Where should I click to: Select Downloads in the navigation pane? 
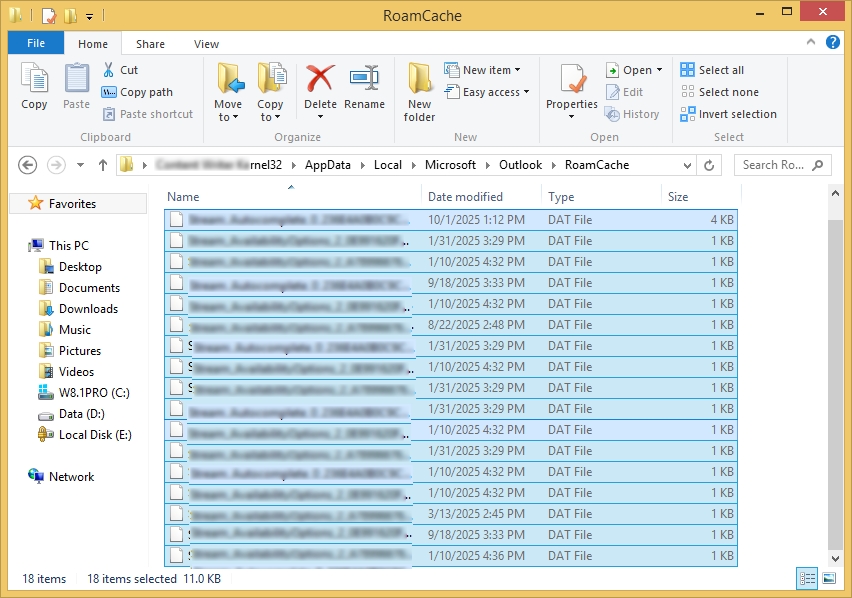pyautogui.click(x=88, y=309)
